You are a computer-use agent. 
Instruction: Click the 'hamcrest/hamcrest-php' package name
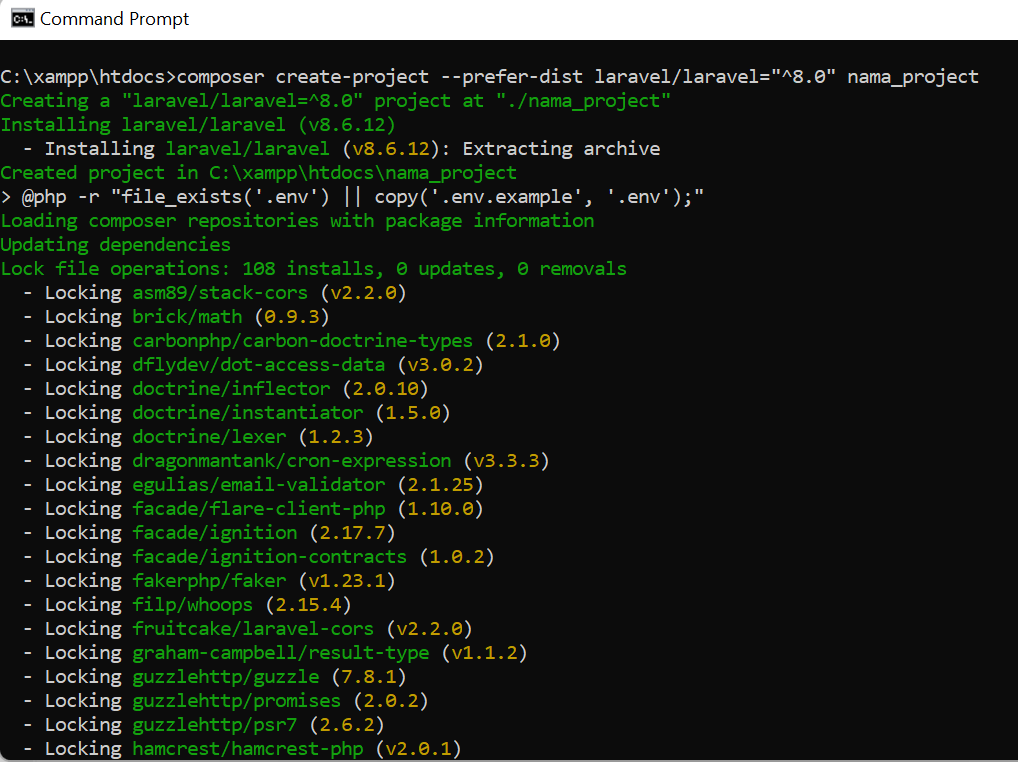(248, 750)
